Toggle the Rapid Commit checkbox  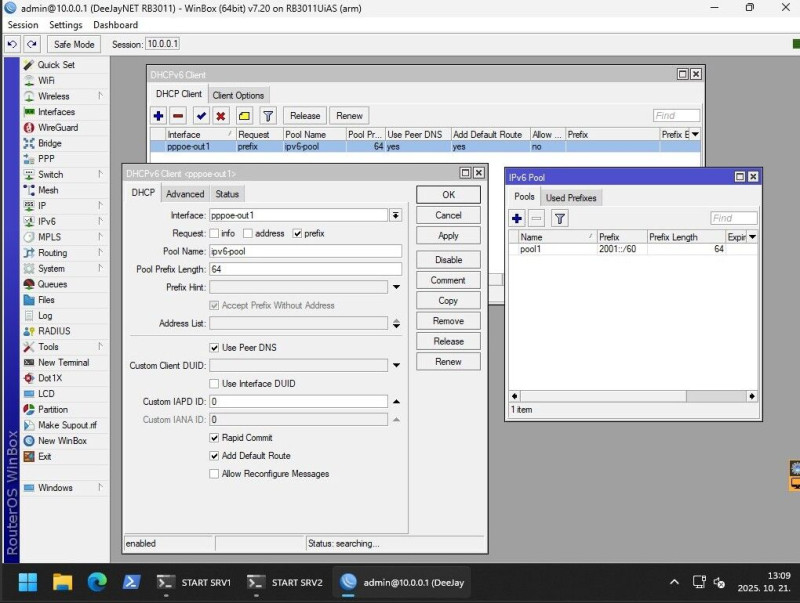pyautogui.click(x=214, y=438)
